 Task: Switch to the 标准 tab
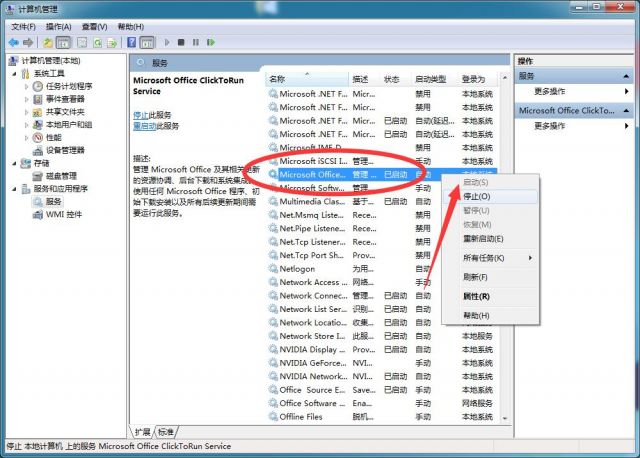(x=166, y=431)
